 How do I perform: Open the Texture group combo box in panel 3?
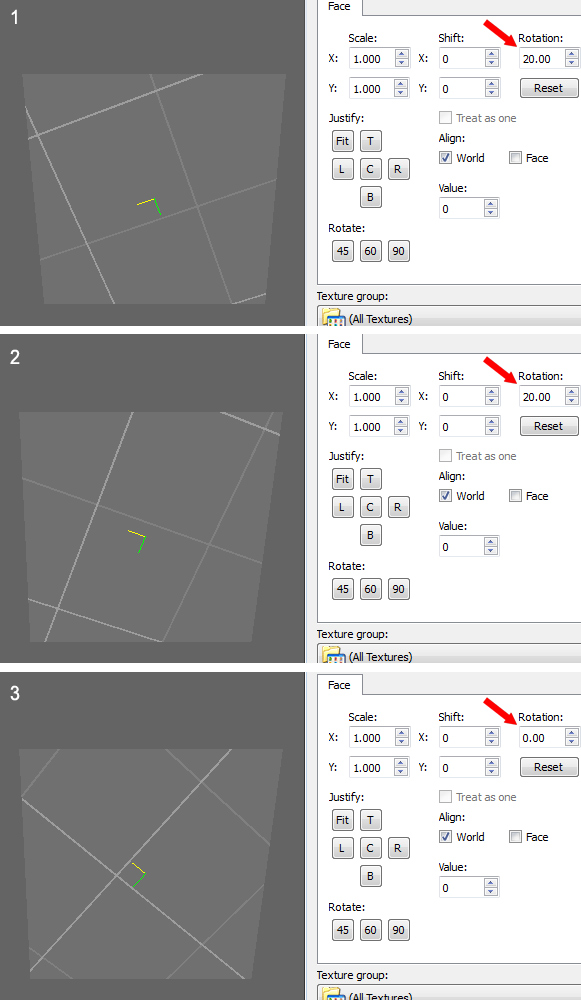click(449, 994)
